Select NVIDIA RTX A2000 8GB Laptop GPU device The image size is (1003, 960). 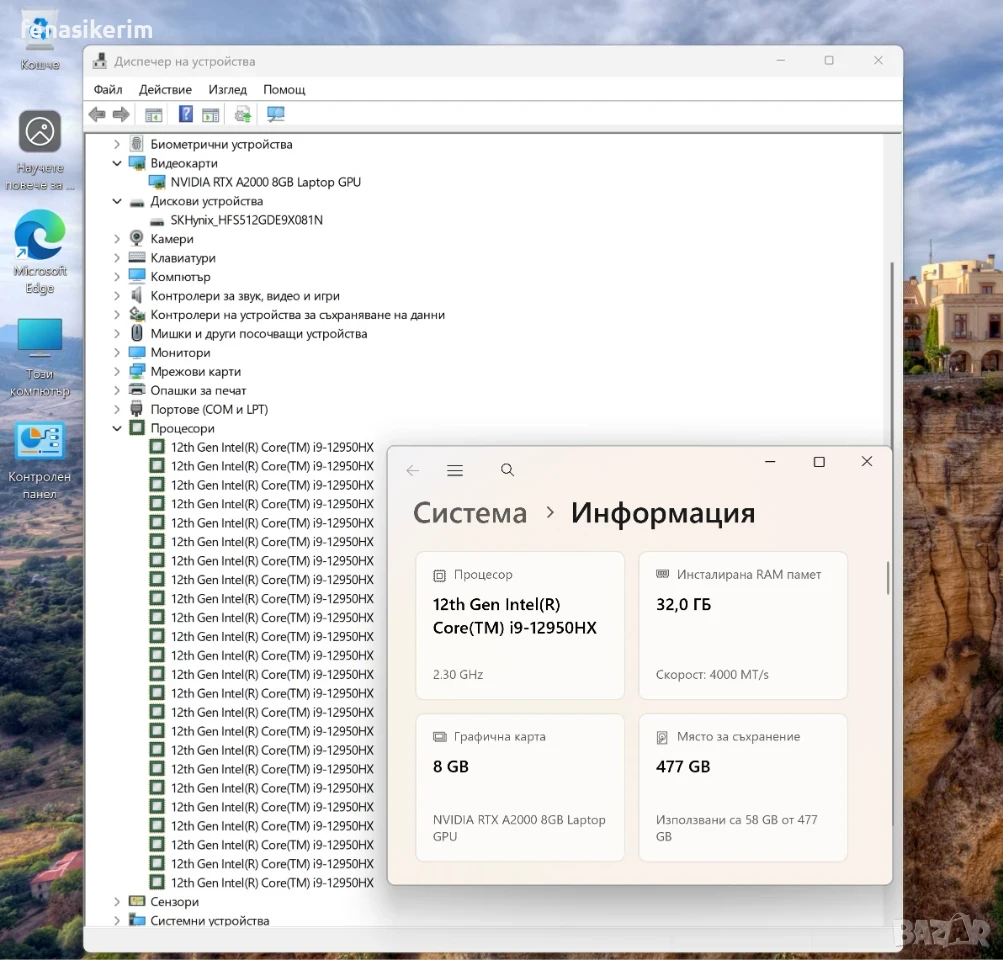click(x=265, y=182)
